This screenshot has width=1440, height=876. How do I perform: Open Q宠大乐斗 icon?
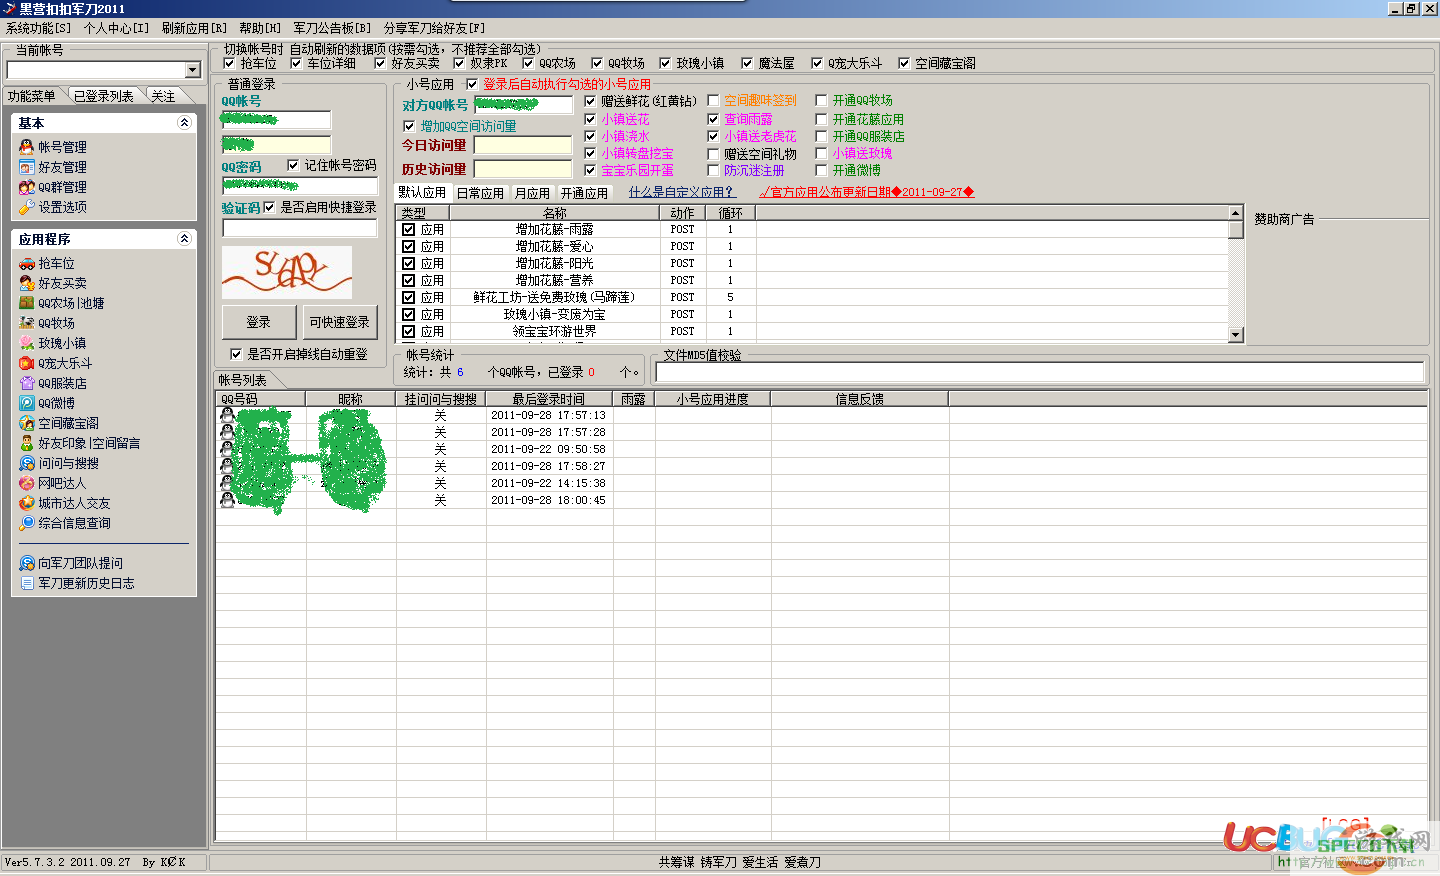pos(27,363)
